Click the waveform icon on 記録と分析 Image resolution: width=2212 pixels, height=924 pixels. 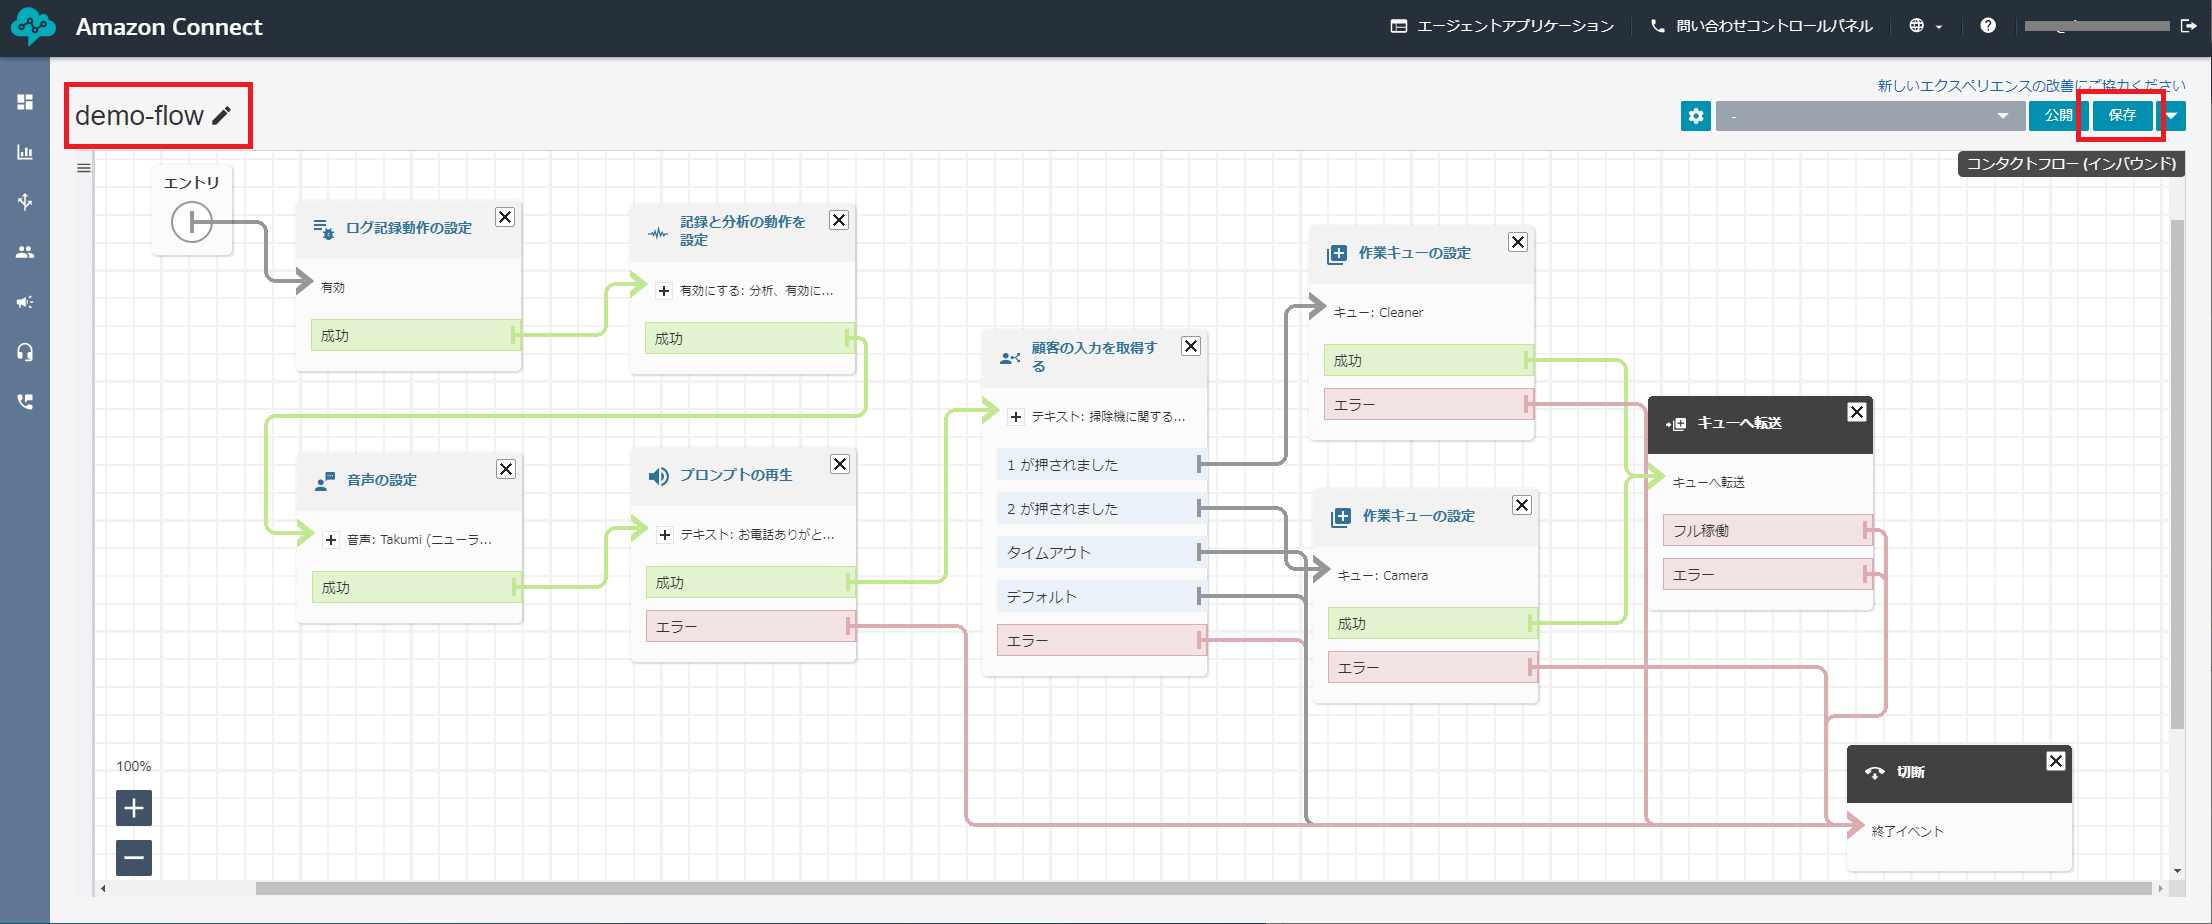point(658,233)
